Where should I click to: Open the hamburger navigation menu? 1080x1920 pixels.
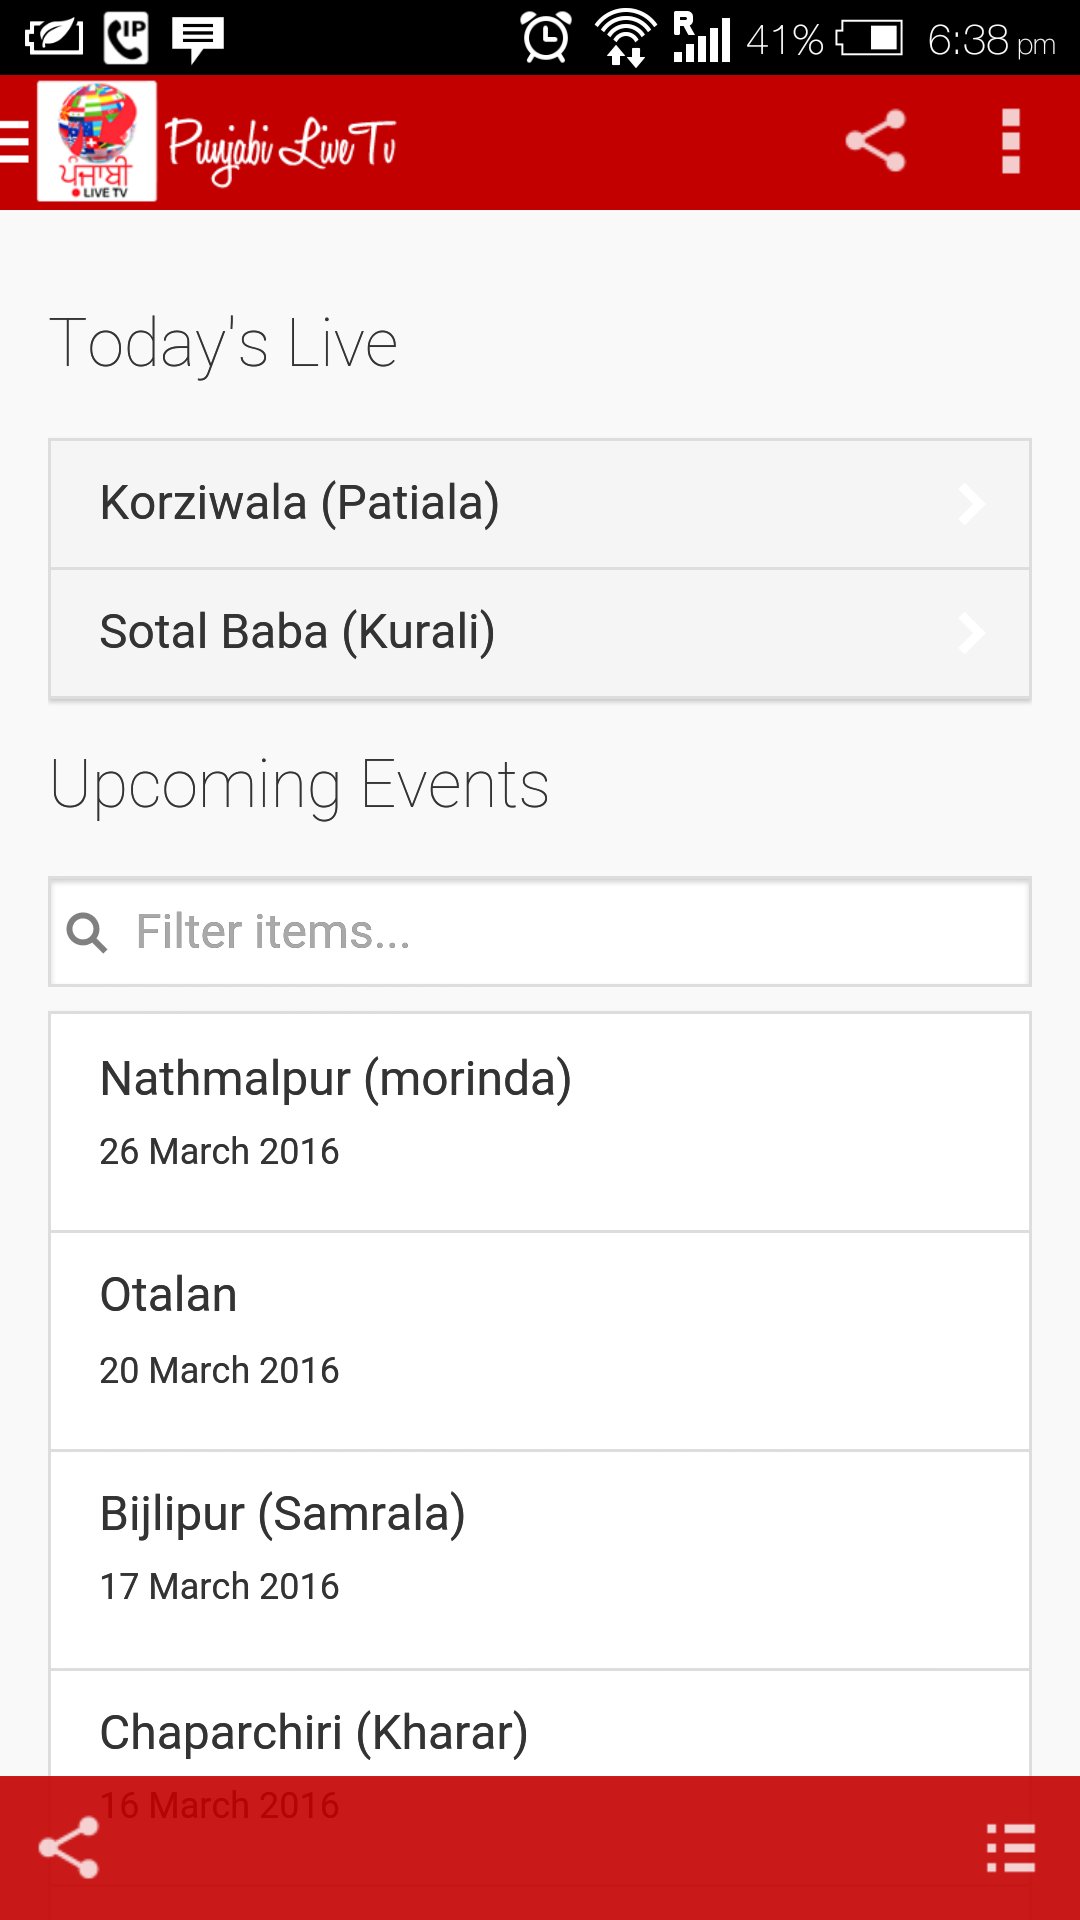(x=15, y=141)
